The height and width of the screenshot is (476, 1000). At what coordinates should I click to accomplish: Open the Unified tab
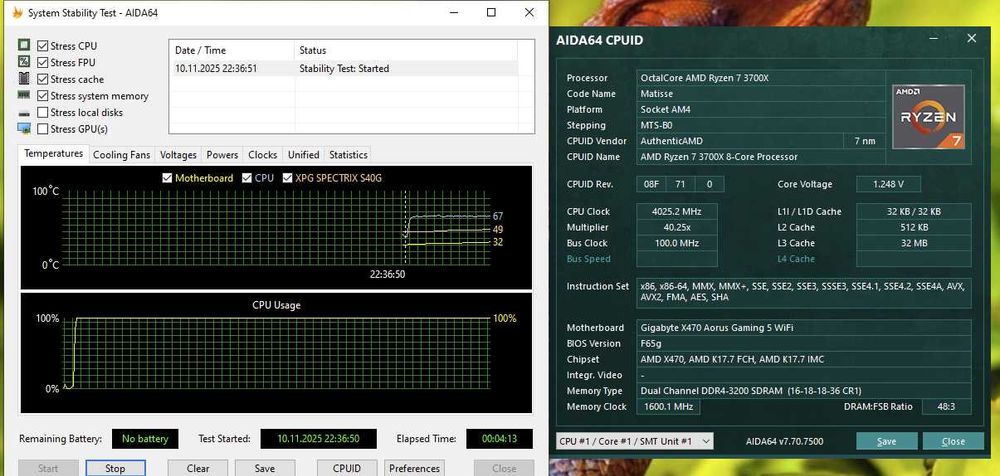coord(304,154)
